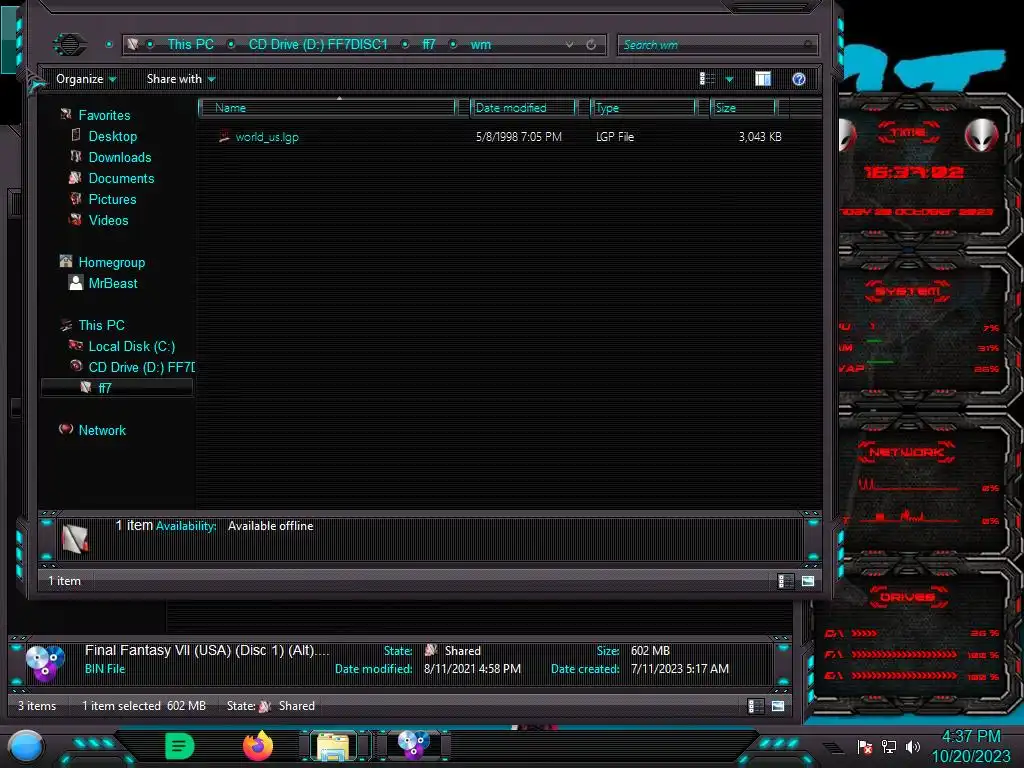Click the LGP File type cell

coord(615,137)
